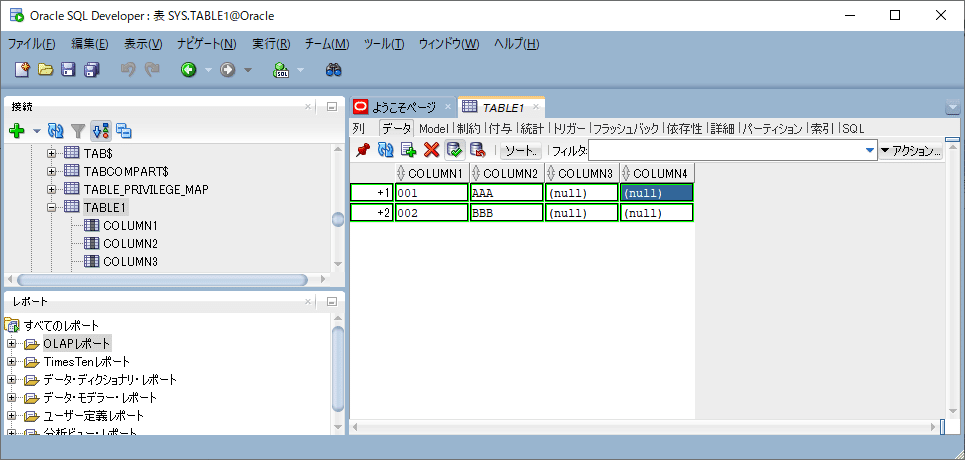The height and width of the screenshot is (460, 965).
Task: Open the editor tab list dropdown
Action: tap(953, 108)
